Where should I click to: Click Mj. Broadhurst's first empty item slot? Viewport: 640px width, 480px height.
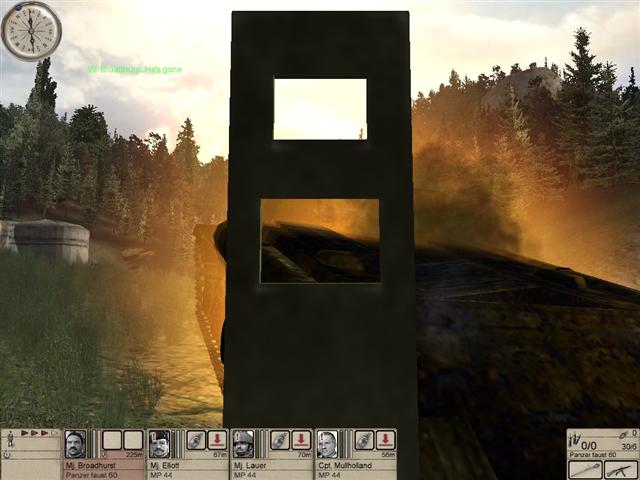pos(112,440)
